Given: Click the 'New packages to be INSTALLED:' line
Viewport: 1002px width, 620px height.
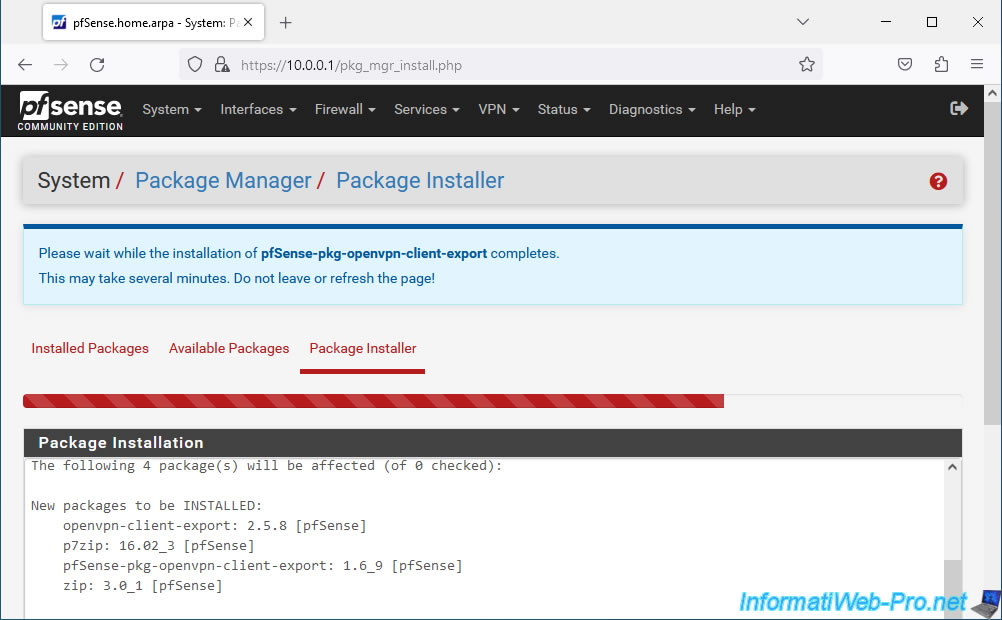Looking at the screenshot, I should coord(146,506).
